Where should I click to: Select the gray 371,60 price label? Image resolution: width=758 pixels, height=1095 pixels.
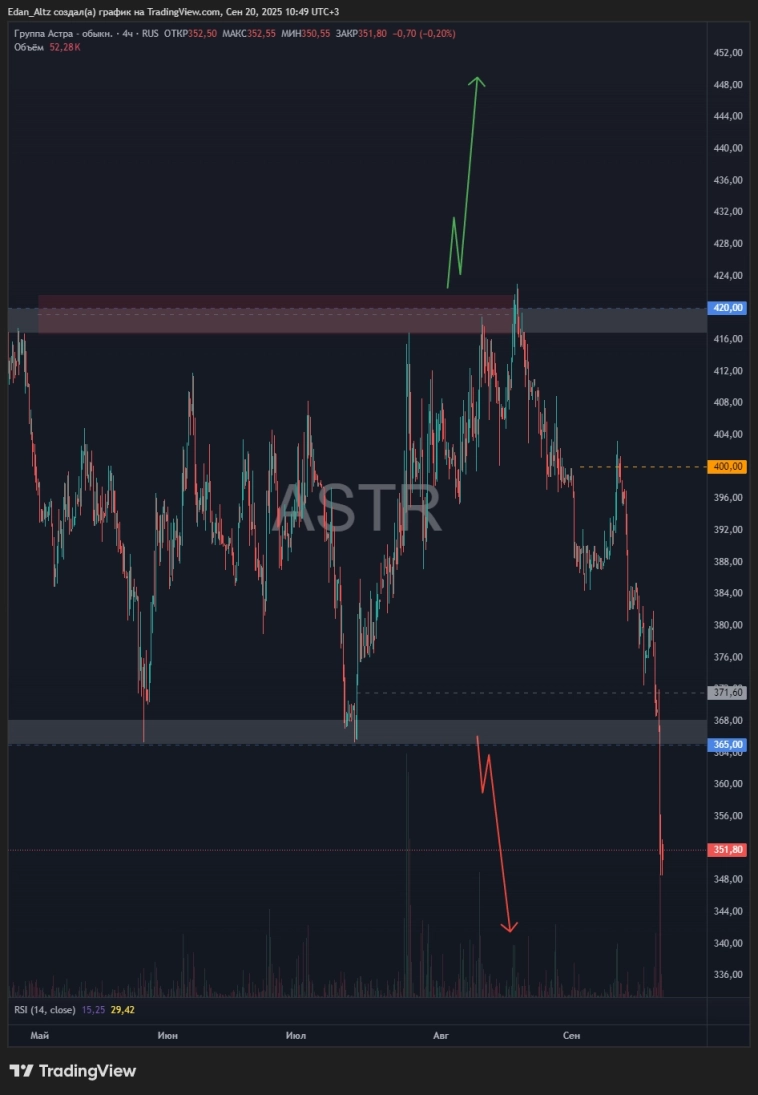pyautogui.click(x=727, y=692)
